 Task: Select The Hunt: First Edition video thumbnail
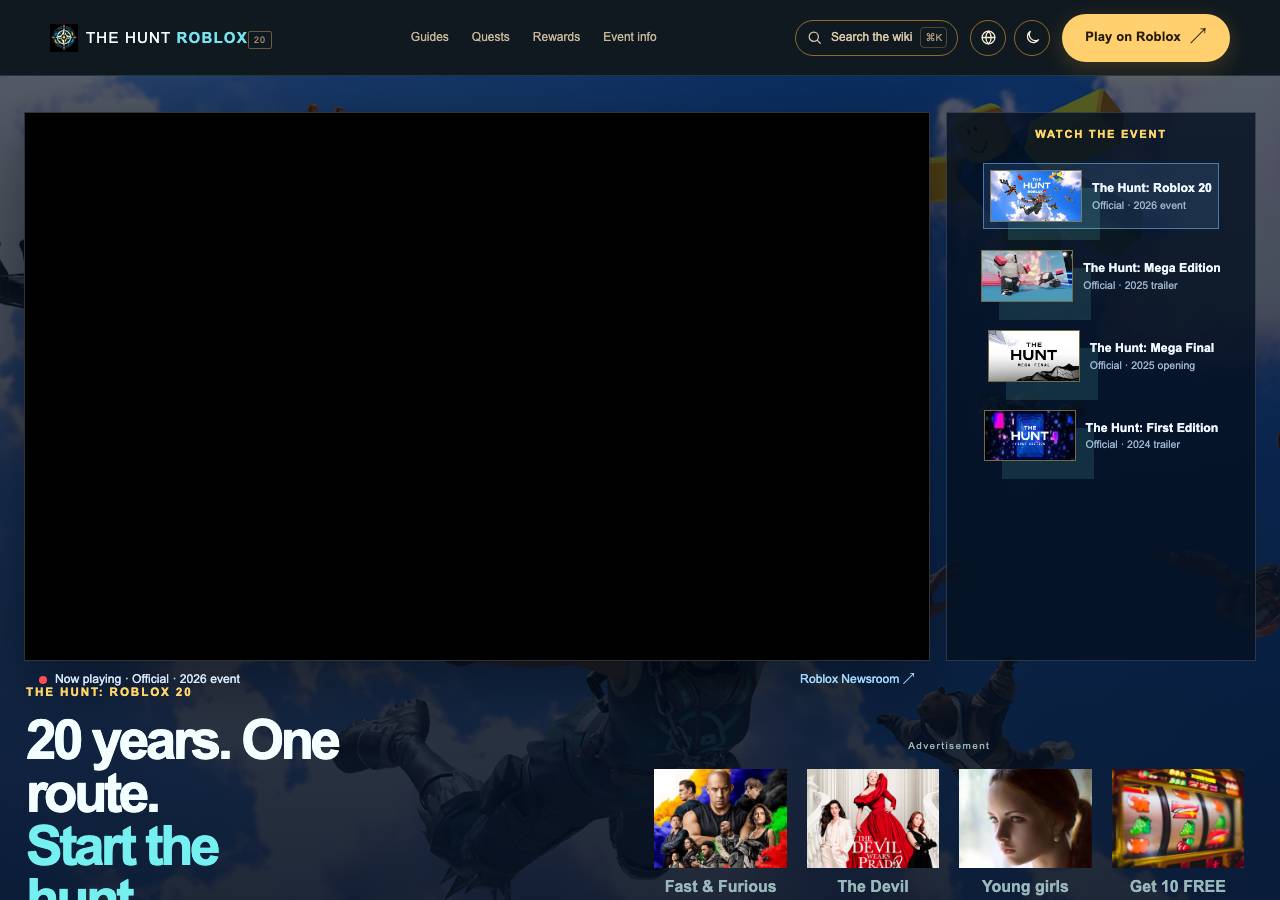click(1030, 436)
